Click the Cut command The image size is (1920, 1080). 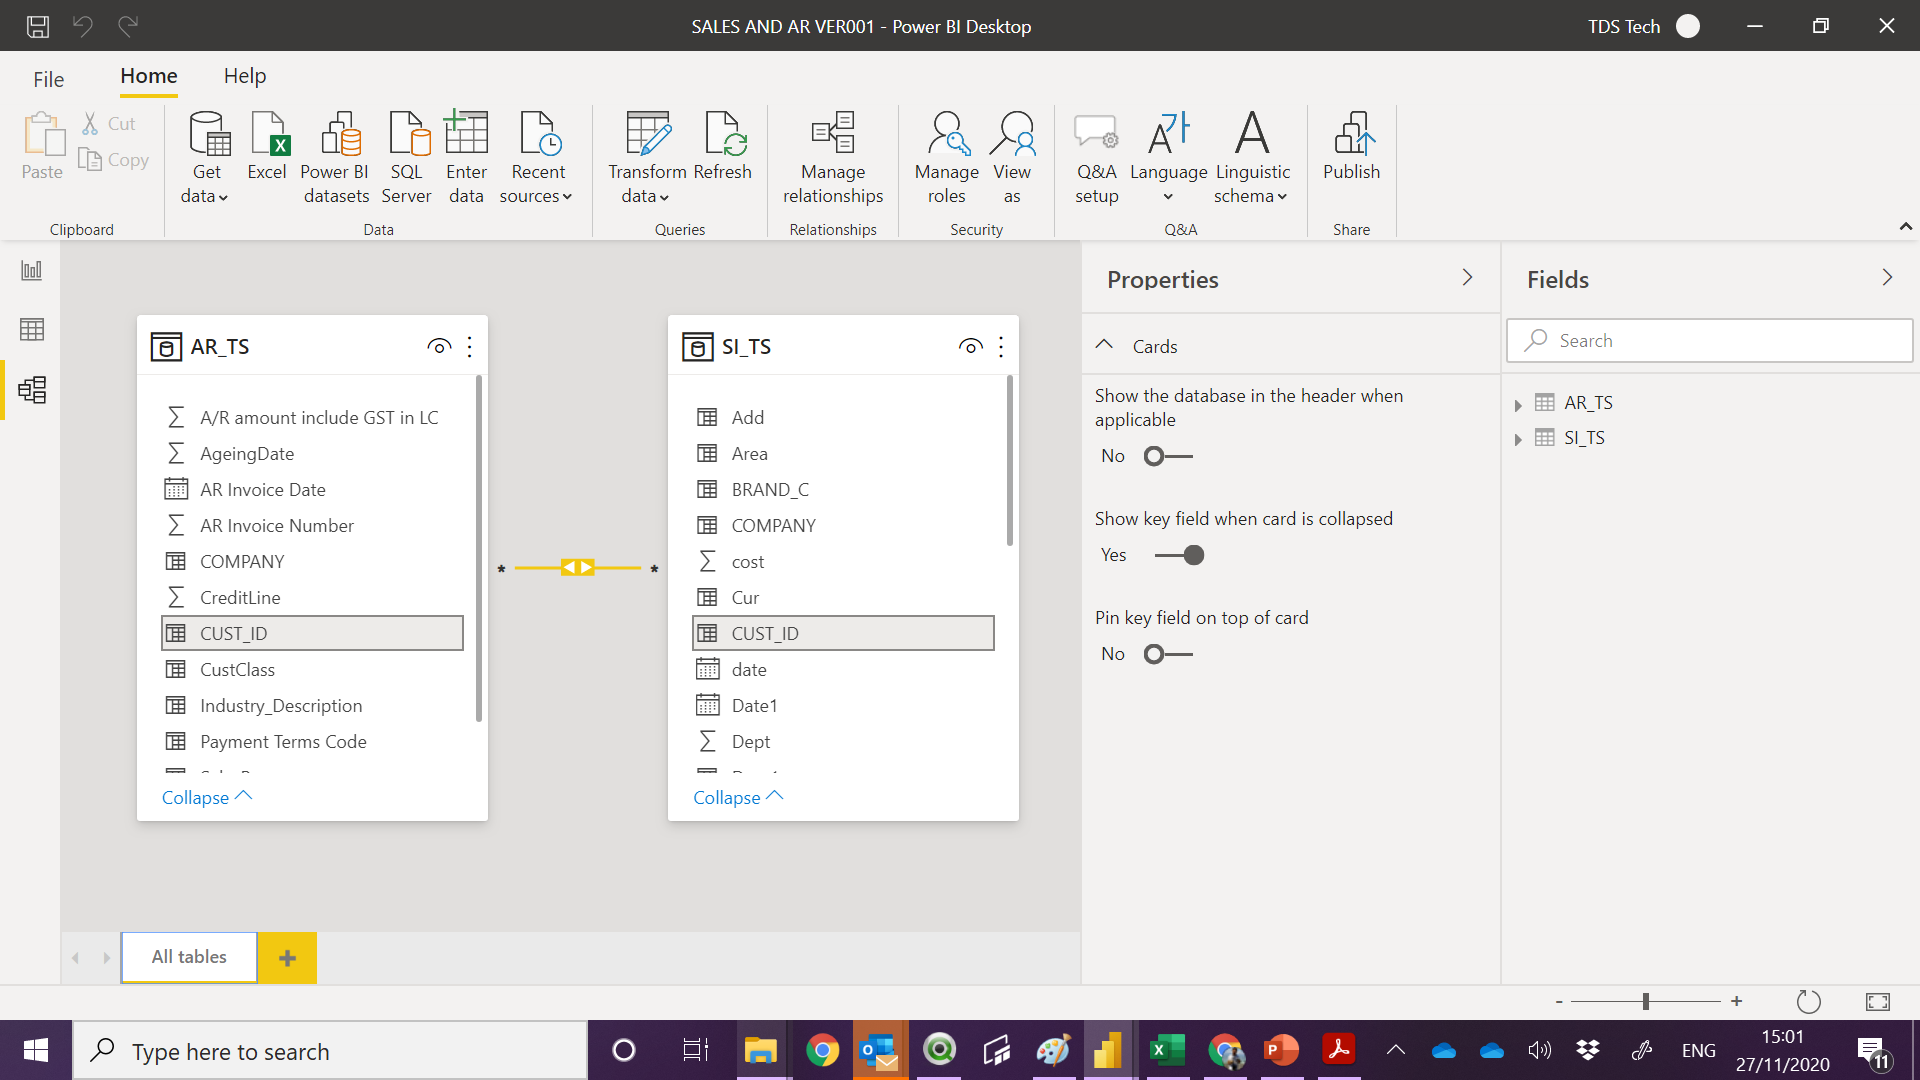pyautogui.click(x=109, y=124)
